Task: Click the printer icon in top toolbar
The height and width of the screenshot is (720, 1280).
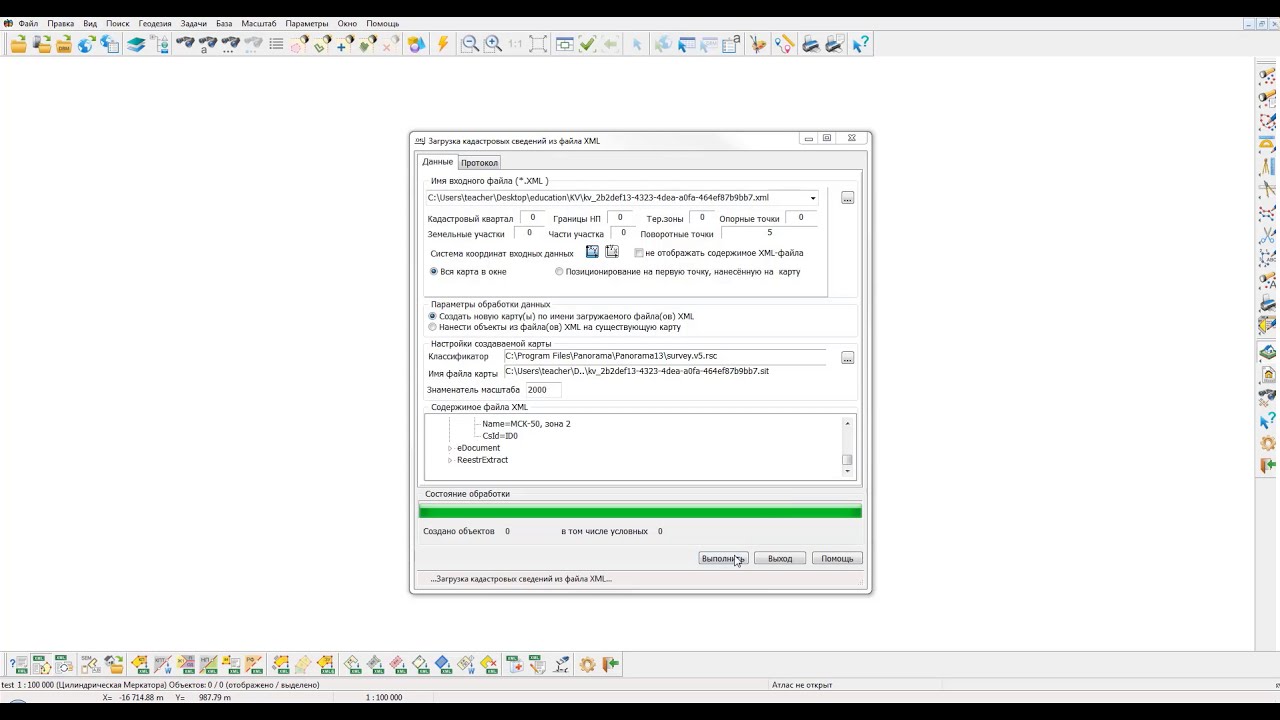Action: click(x=811, y=44)
